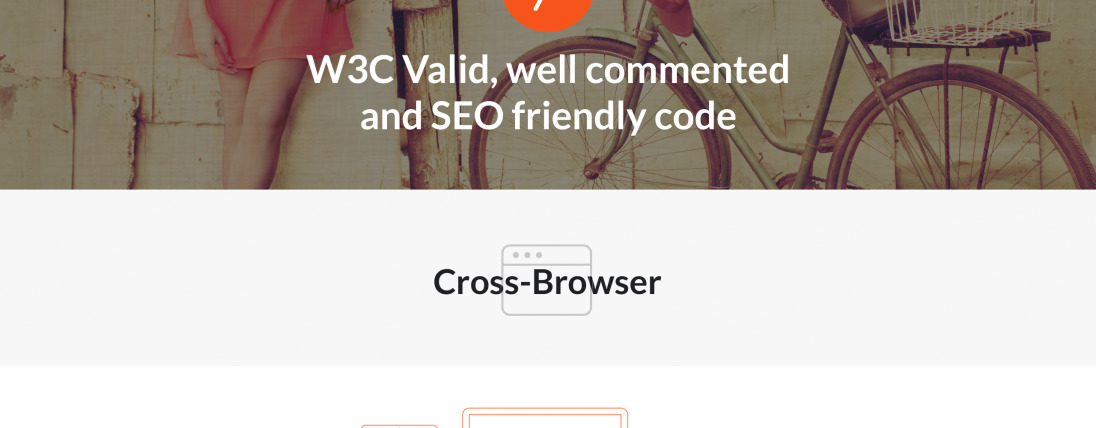
Task: Click the three dots in browser icon
Action: (x=527, y=255)
